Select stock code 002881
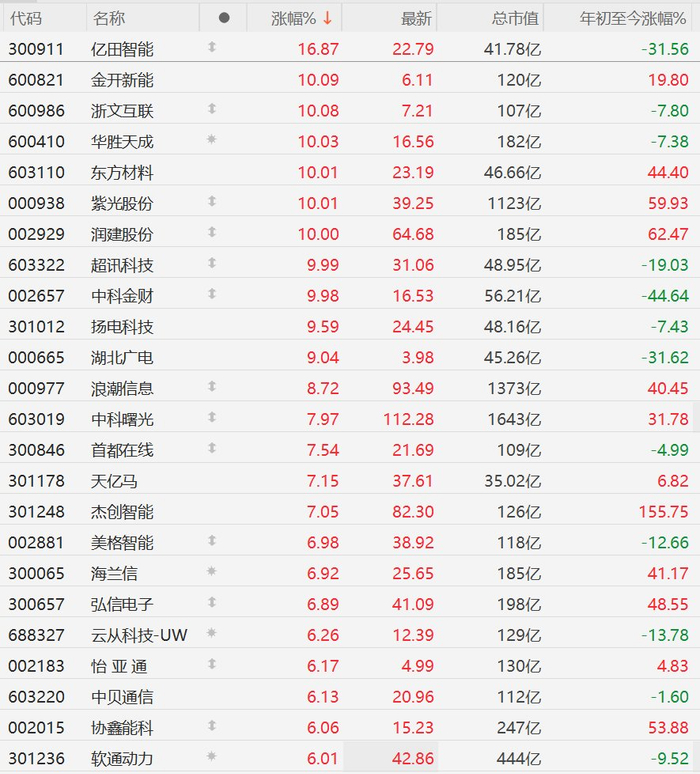 tap(36, 543)
